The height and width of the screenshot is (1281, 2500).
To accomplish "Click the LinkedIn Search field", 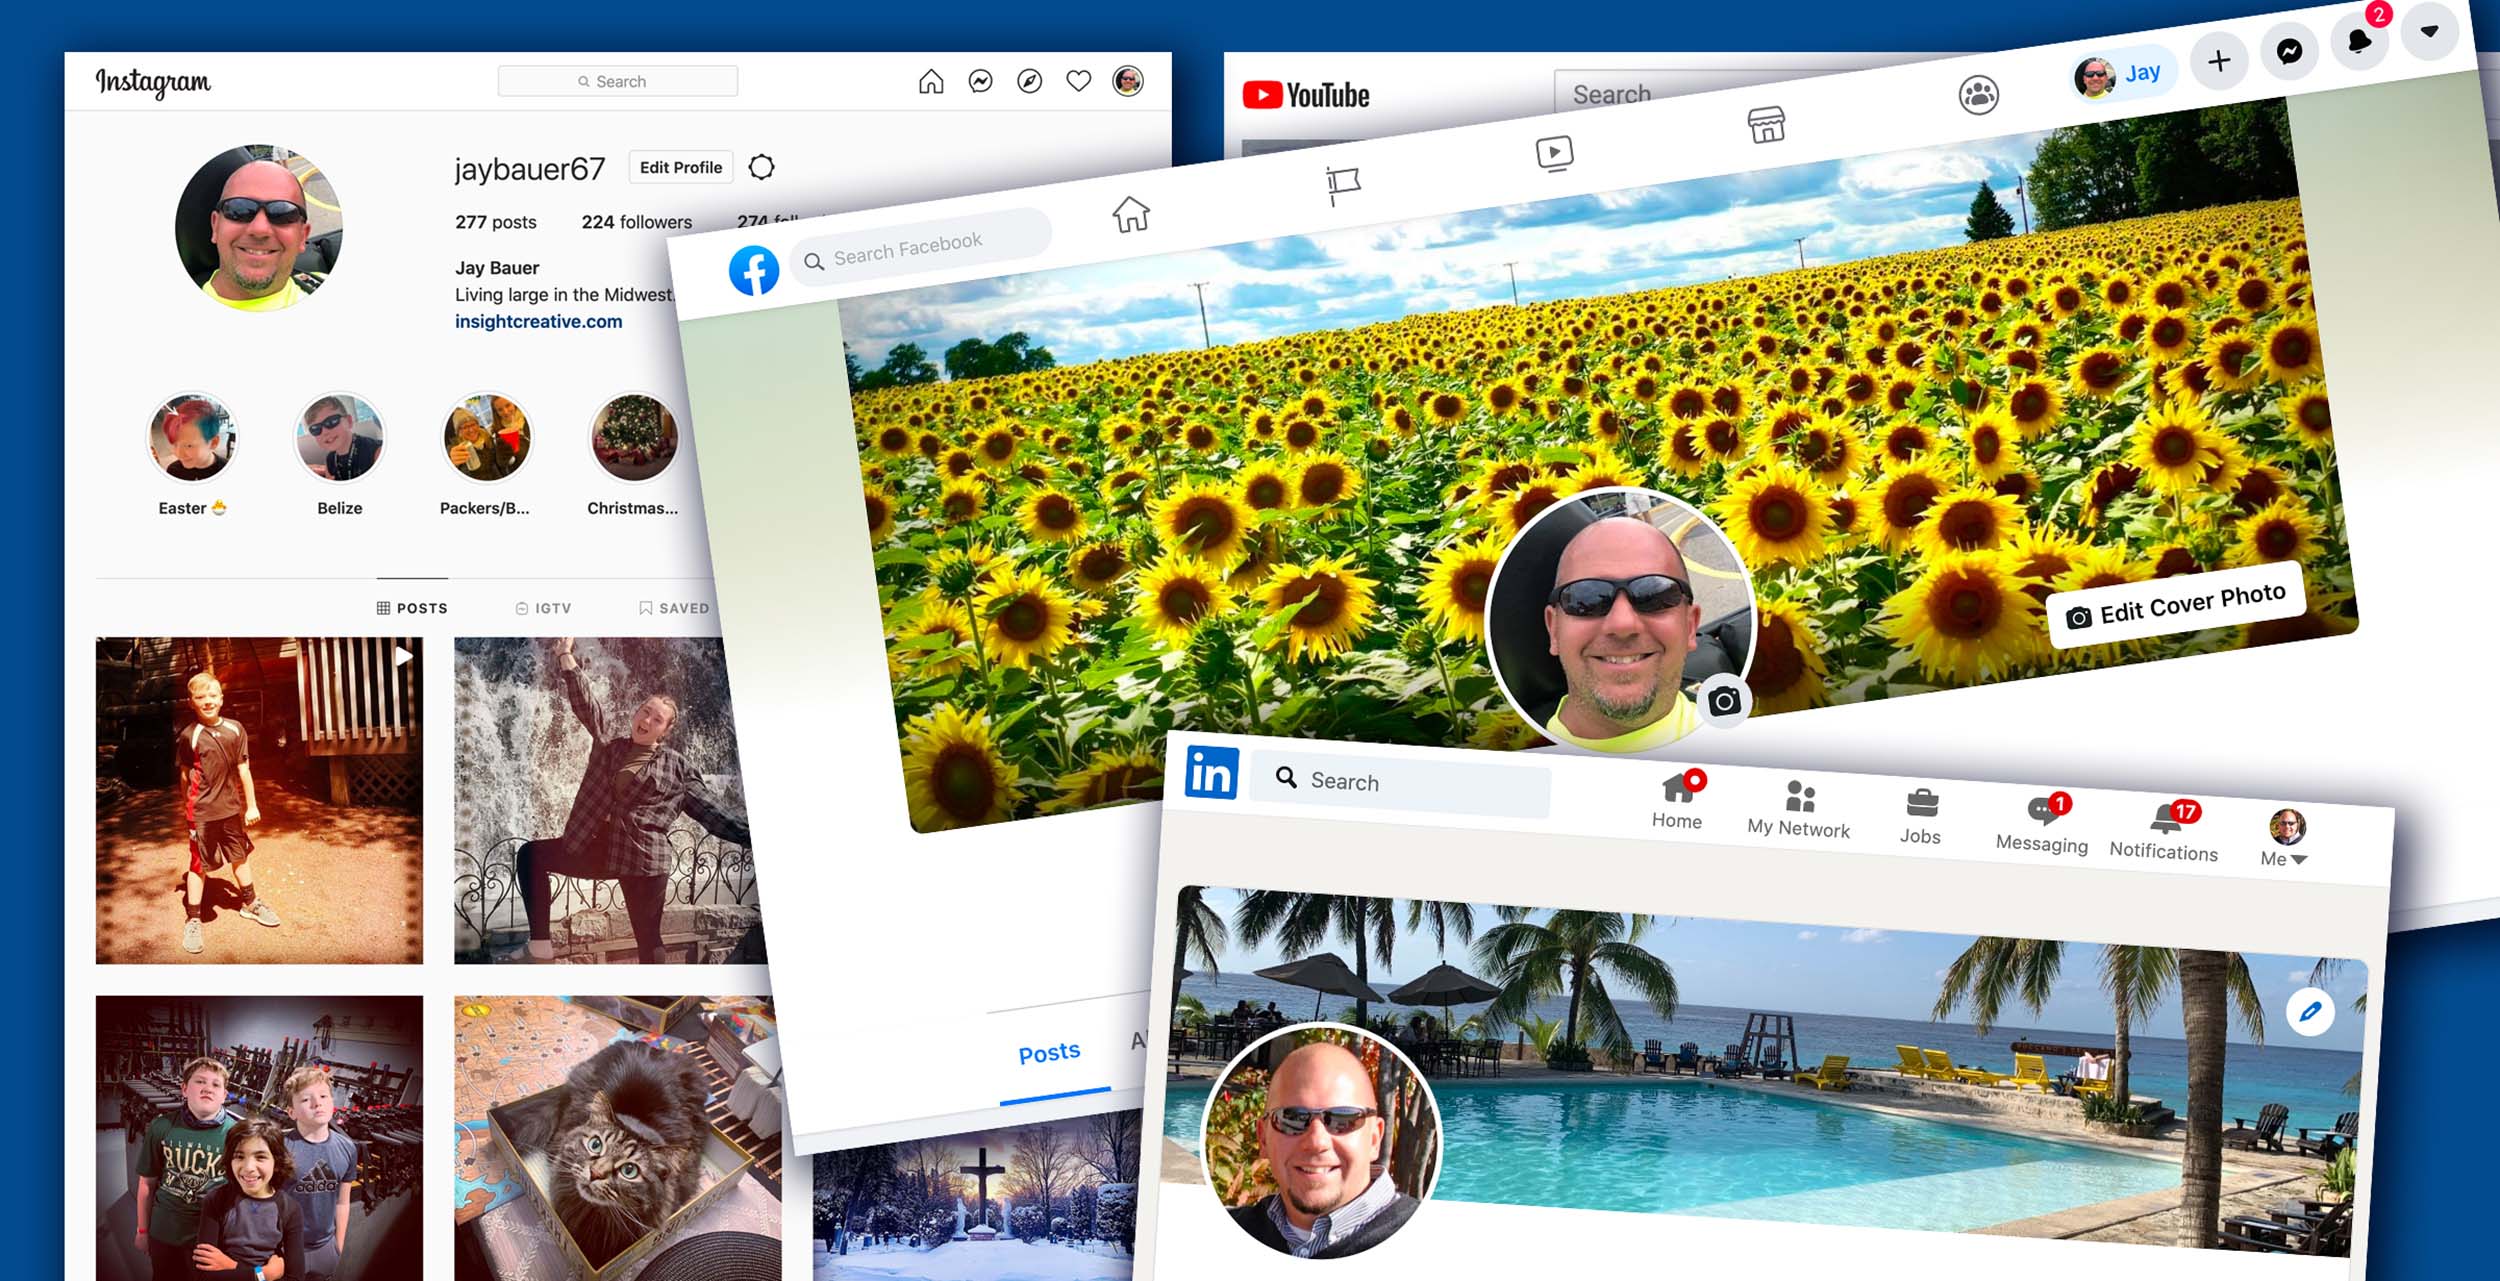I will tap(1400, 784).
